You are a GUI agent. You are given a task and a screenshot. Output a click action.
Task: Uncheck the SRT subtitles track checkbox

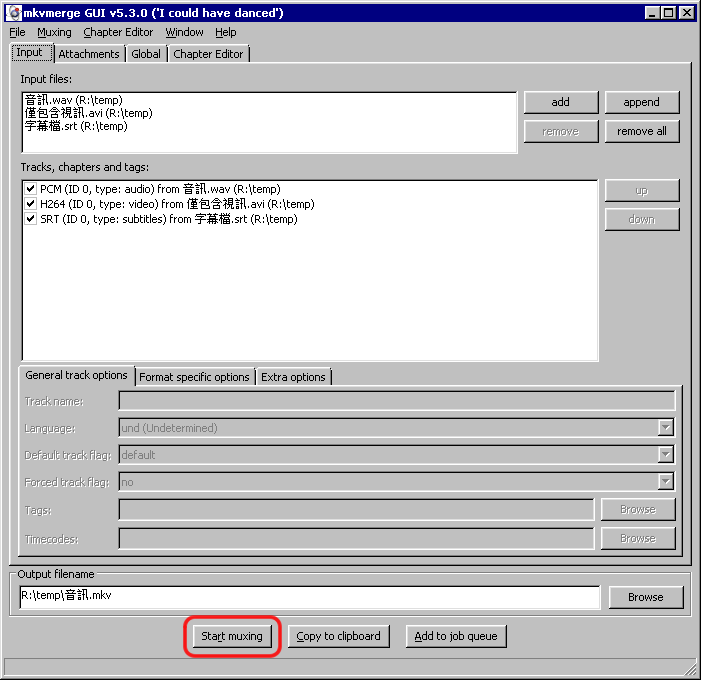(x=30, y=219)
